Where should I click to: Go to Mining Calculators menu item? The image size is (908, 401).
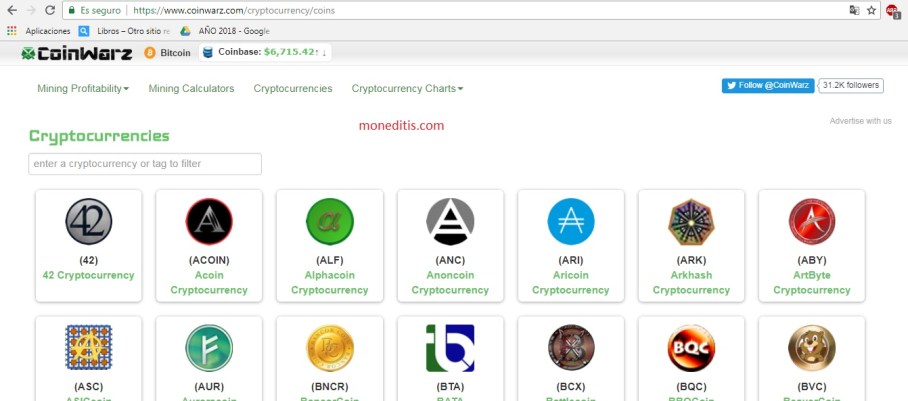tap(191, 89)
